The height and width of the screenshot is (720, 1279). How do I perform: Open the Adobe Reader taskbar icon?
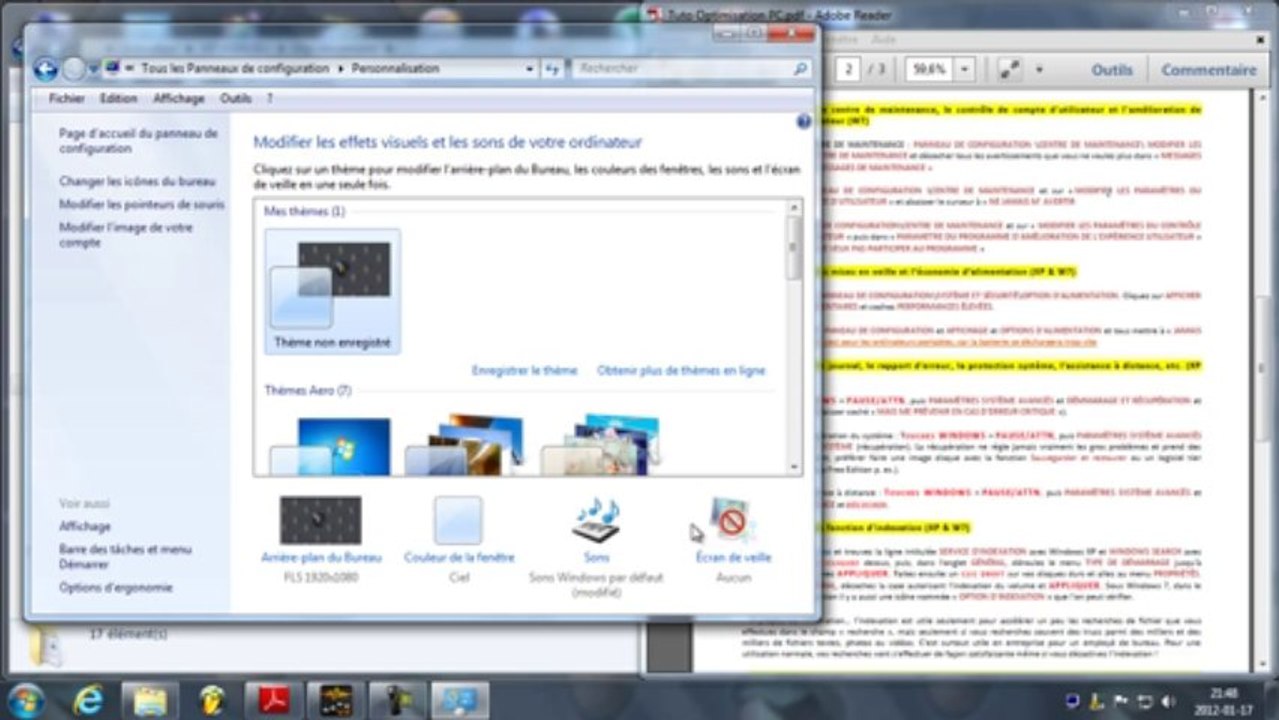coord(274,700)
